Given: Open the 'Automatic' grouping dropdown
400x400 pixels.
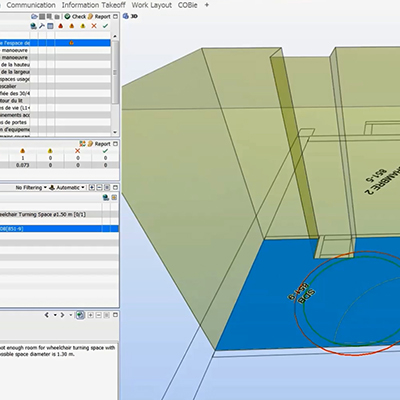Looking at the screenshot, I should pyautogui.click(x=67, y=188).
